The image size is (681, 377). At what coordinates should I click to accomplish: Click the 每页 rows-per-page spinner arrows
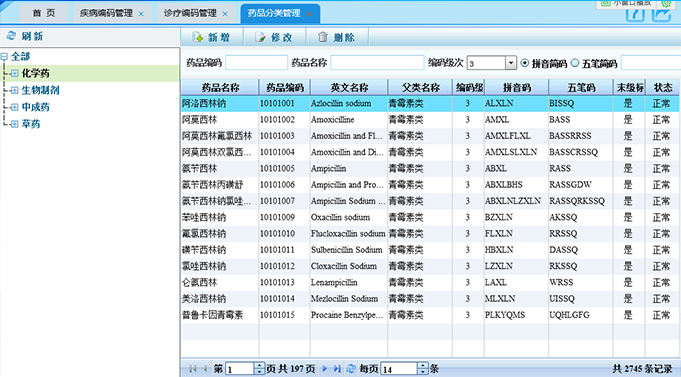[x=423, y=369]
